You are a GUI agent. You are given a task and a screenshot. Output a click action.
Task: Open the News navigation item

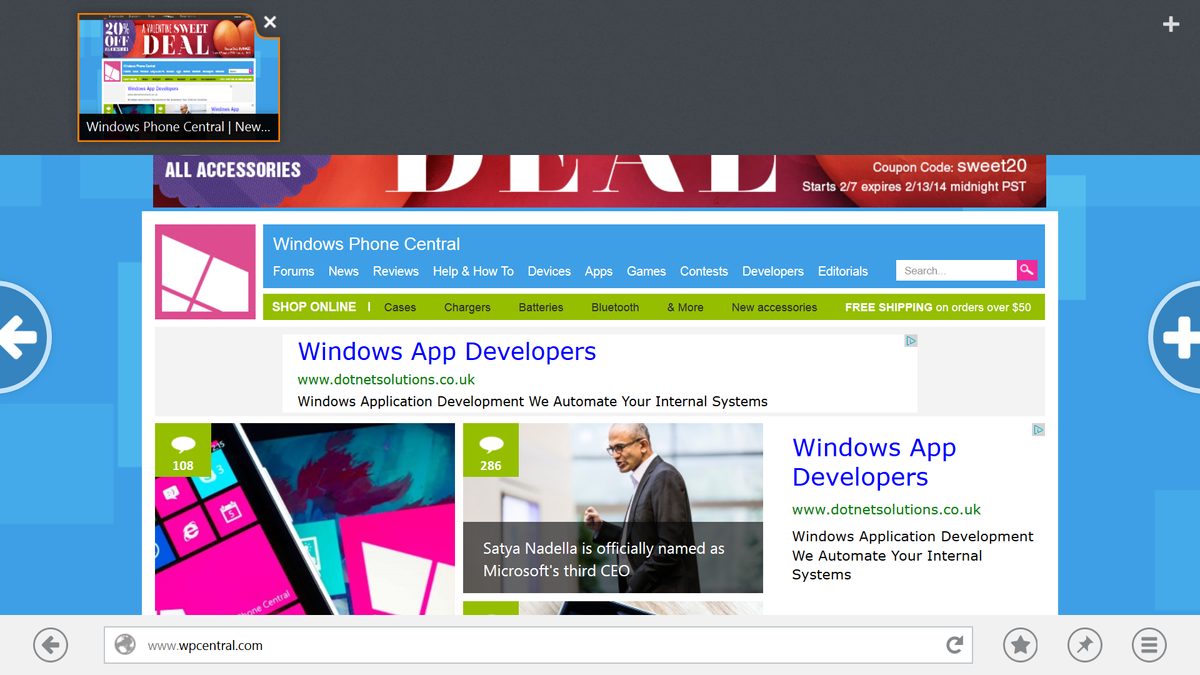343,271
